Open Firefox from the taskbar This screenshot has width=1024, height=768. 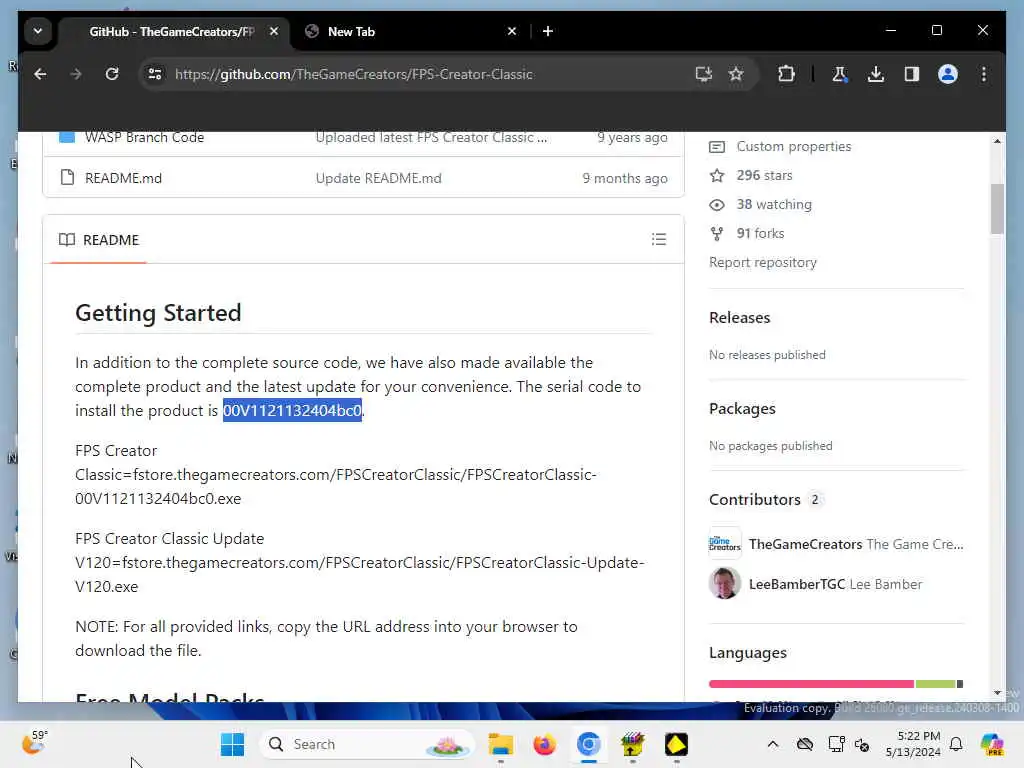(544, 744)
